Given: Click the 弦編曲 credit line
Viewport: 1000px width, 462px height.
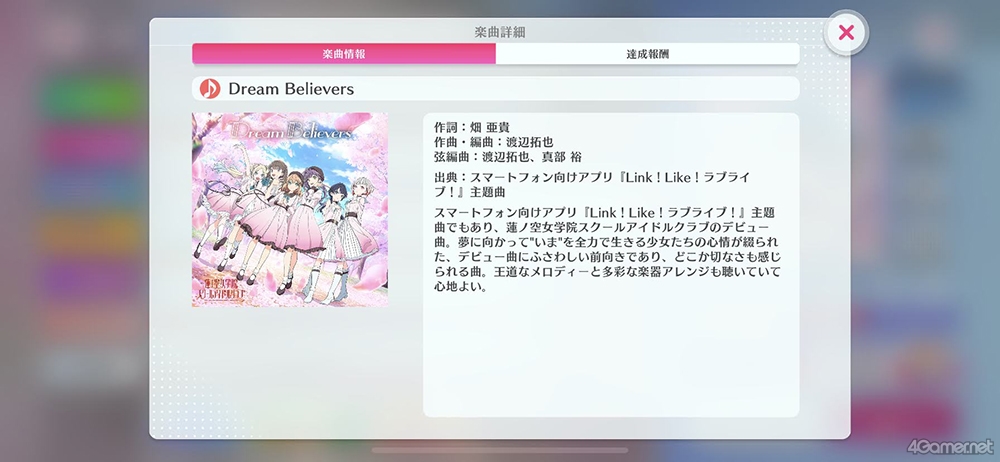Looking at the screenshot, I should coord(508,156).
